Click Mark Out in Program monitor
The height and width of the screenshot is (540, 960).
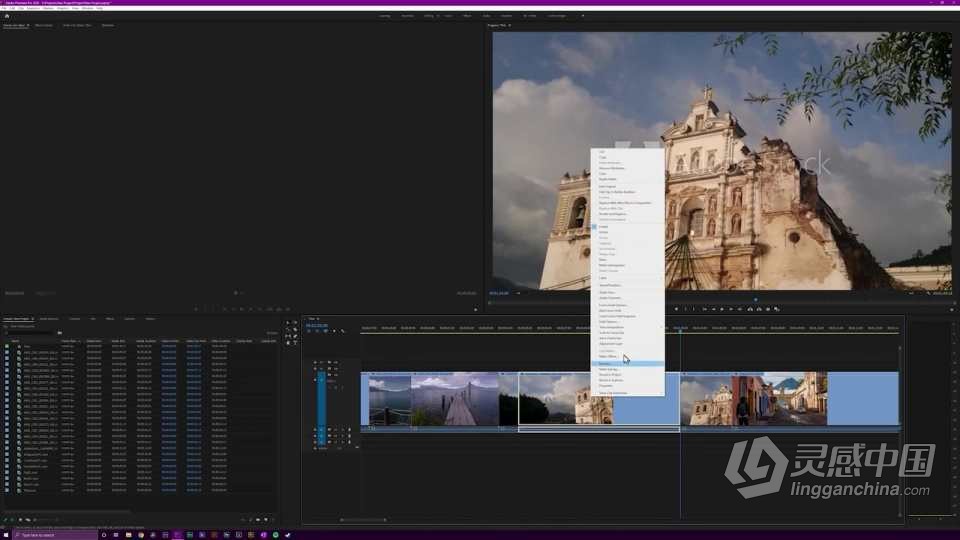coord(694,309)
